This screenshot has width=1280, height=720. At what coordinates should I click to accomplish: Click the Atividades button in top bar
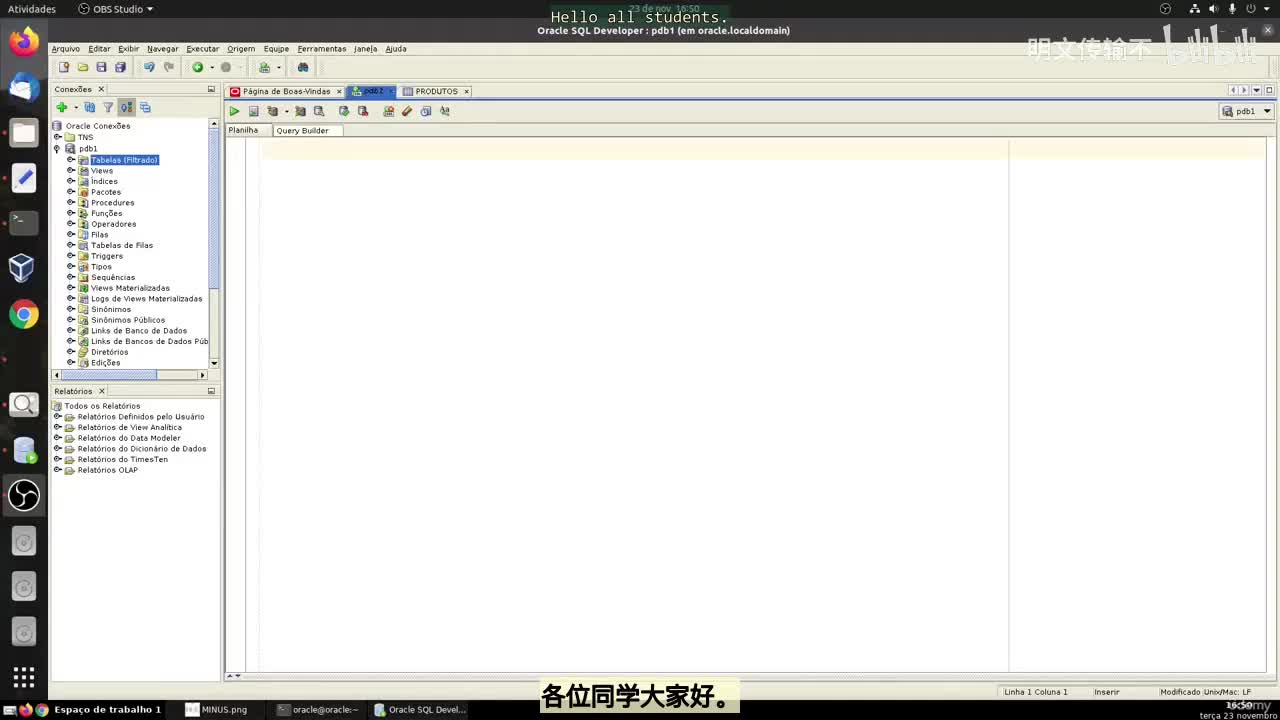click(x=32, y=9)
